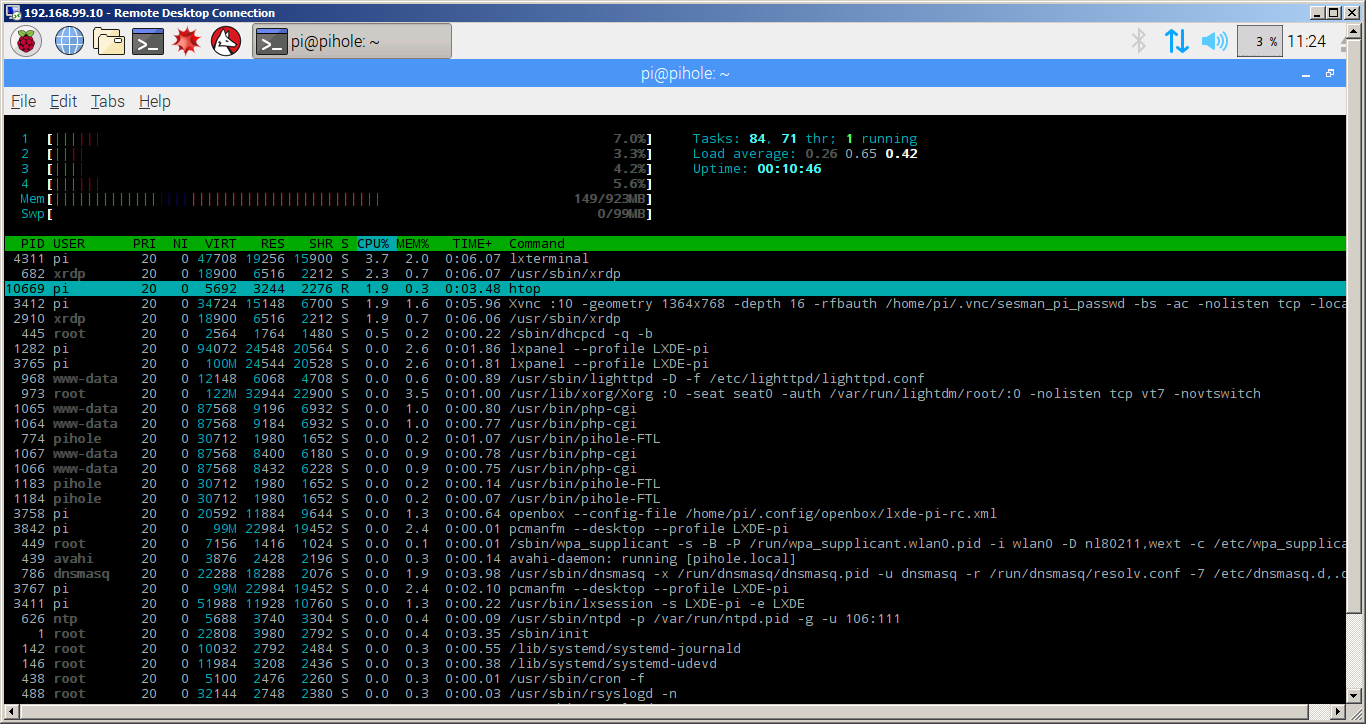Click the Bluetooth tray icon
This screenshot has height=724, width=1366.
pyautogui.click(x=1138, y=41)
